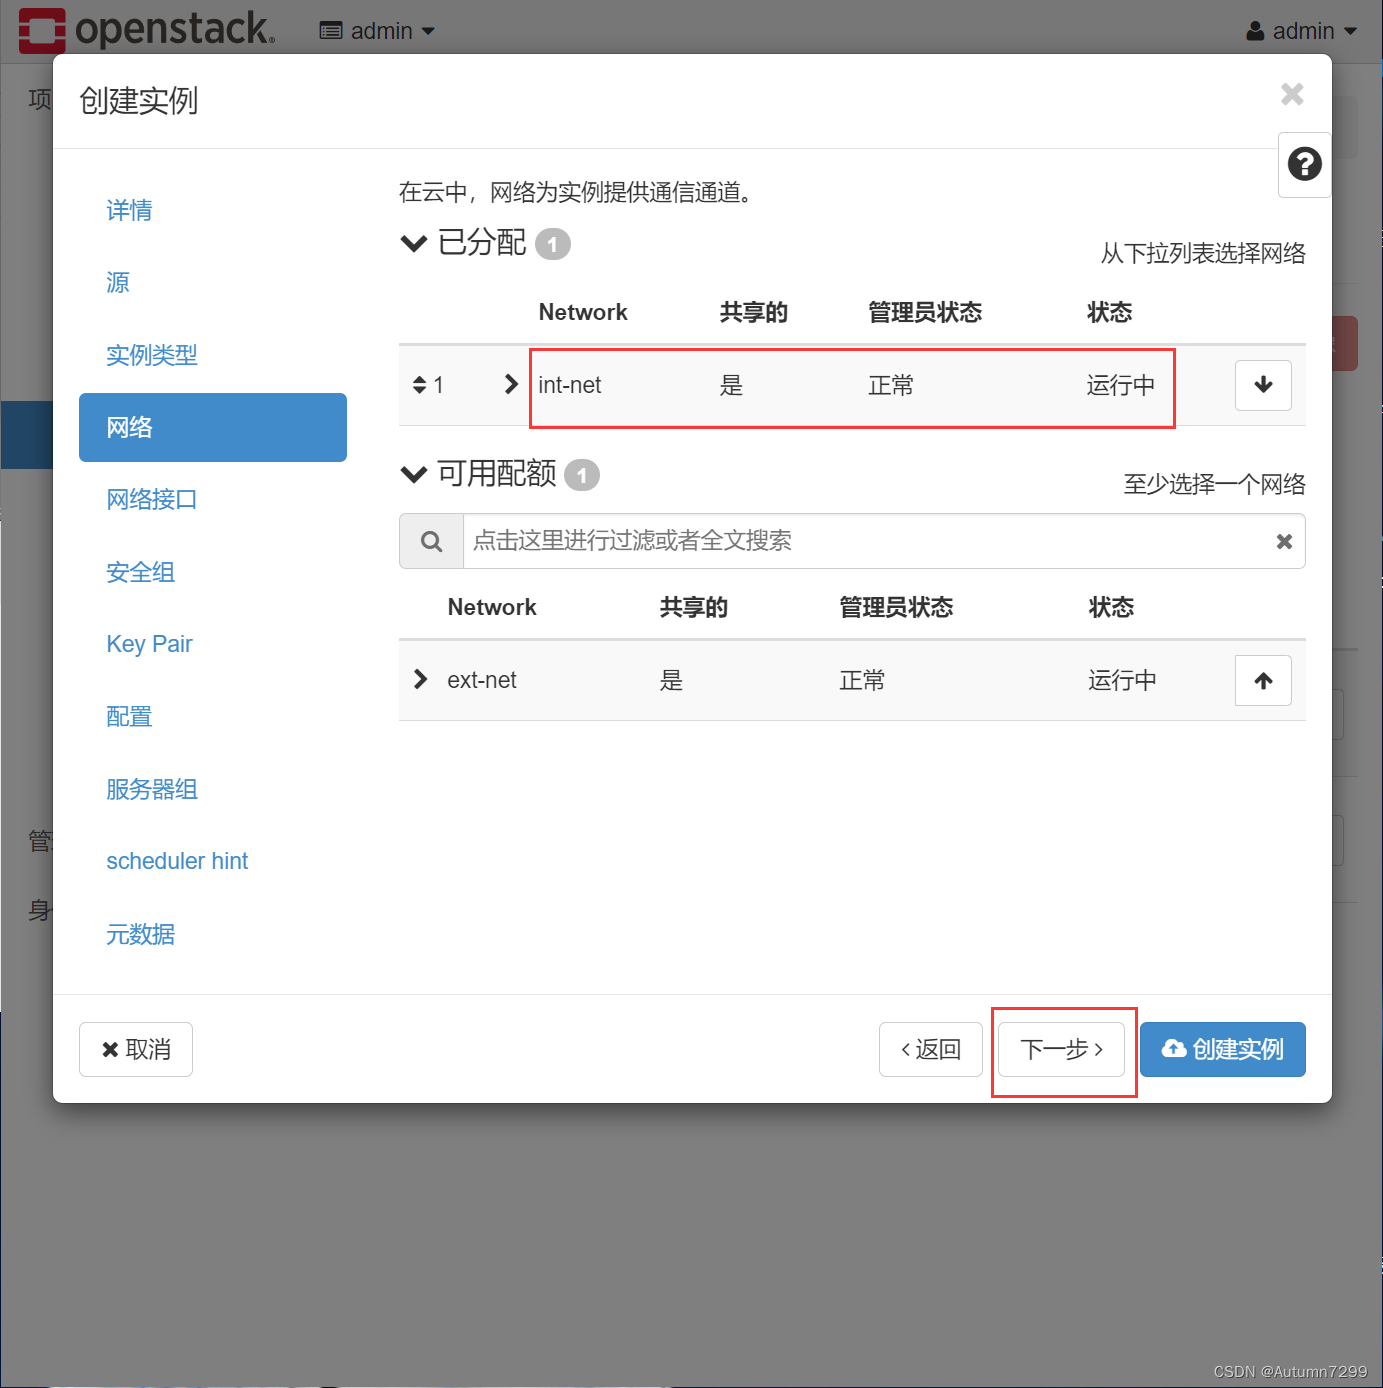
Task: Collapse the 已分配 section
Action: point(413,243)
